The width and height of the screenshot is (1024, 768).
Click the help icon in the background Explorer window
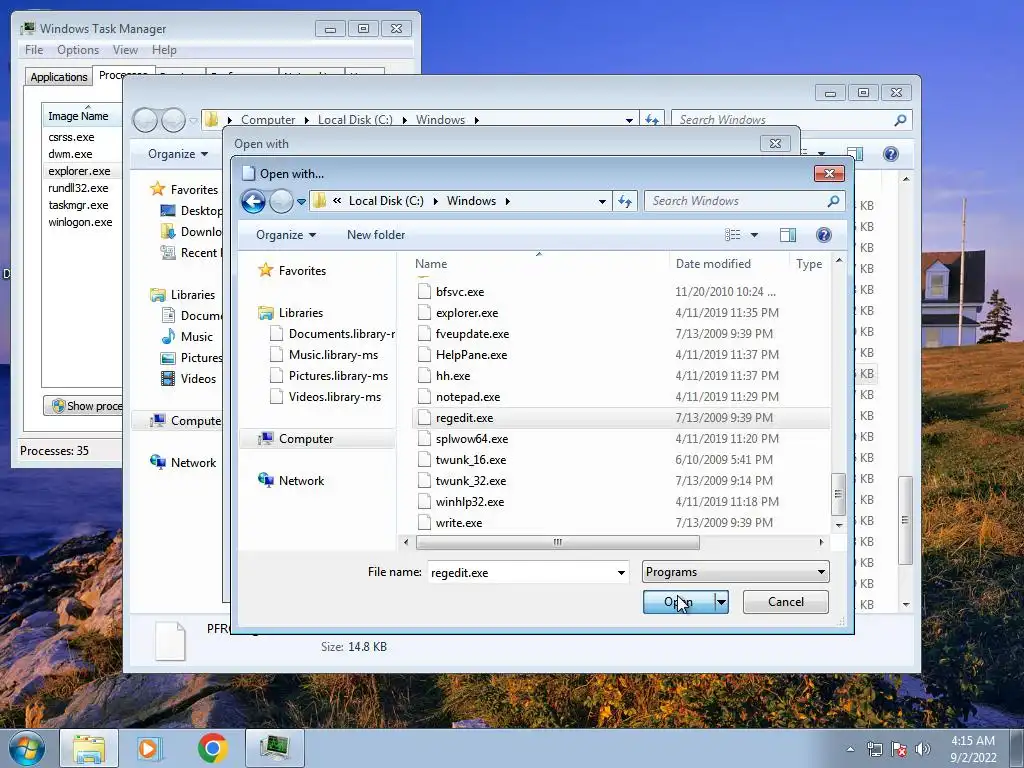[x=890, y=153]
